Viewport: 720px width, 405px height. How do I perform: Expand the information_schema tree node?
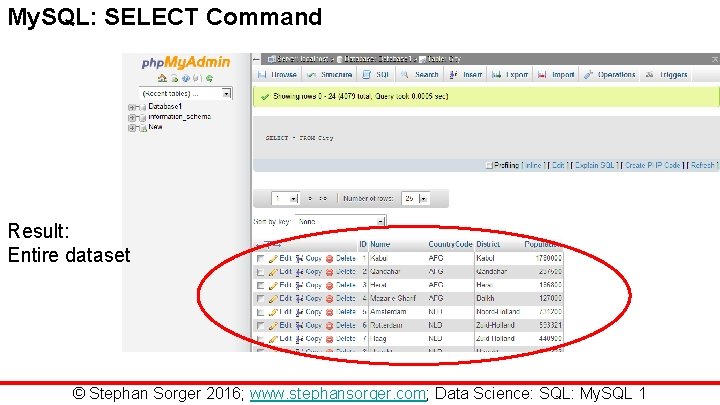tap(132, 118)
